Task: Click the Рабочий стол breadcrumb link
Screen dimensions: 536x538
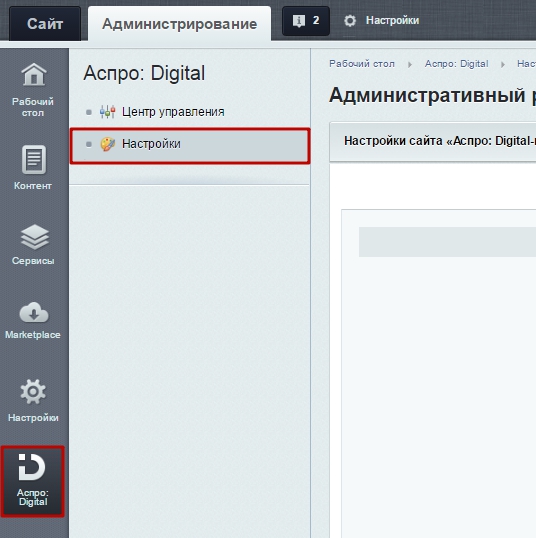Action: tap(362, 64)
